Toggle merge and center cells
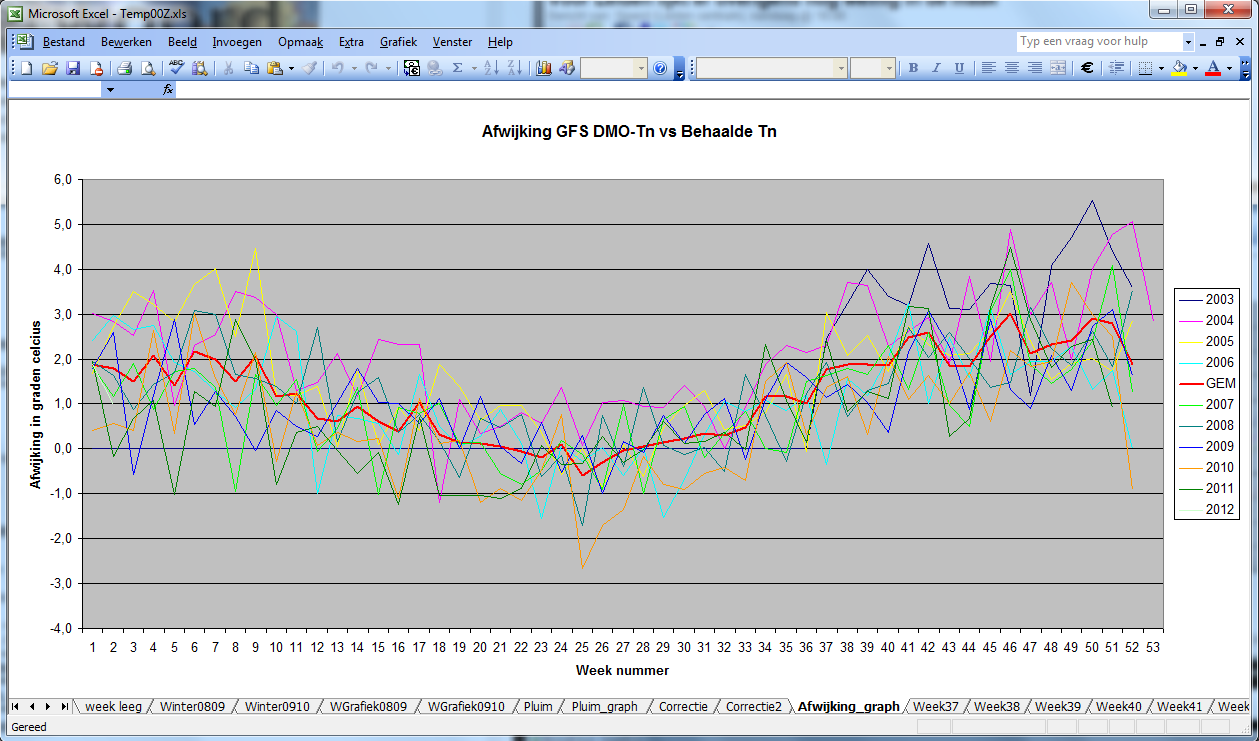This screenshot has width=1259, height=741. (1058, 68)
